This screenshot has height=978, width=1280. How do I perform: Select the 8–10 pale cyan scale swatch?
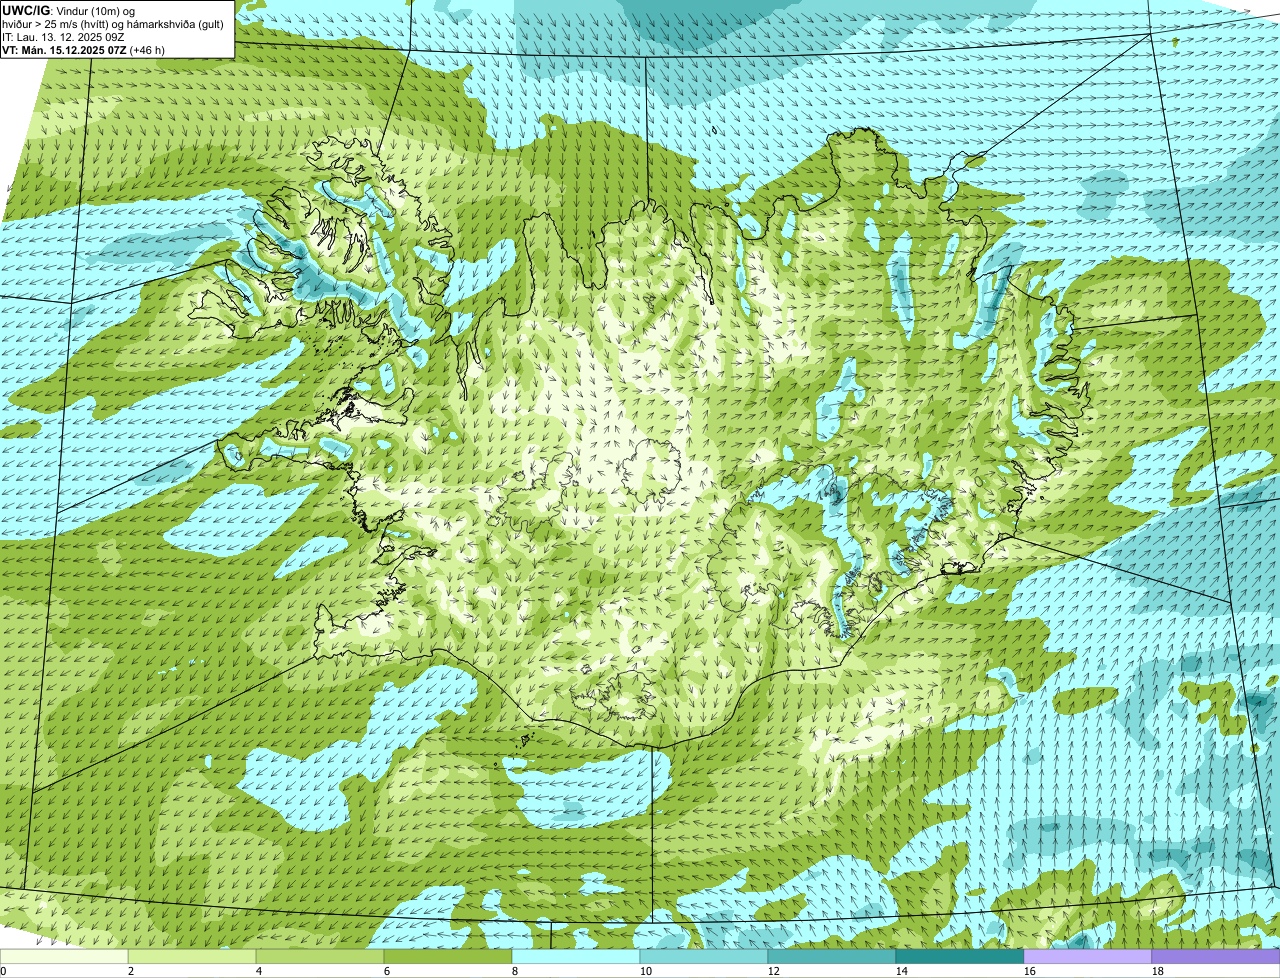576,956
